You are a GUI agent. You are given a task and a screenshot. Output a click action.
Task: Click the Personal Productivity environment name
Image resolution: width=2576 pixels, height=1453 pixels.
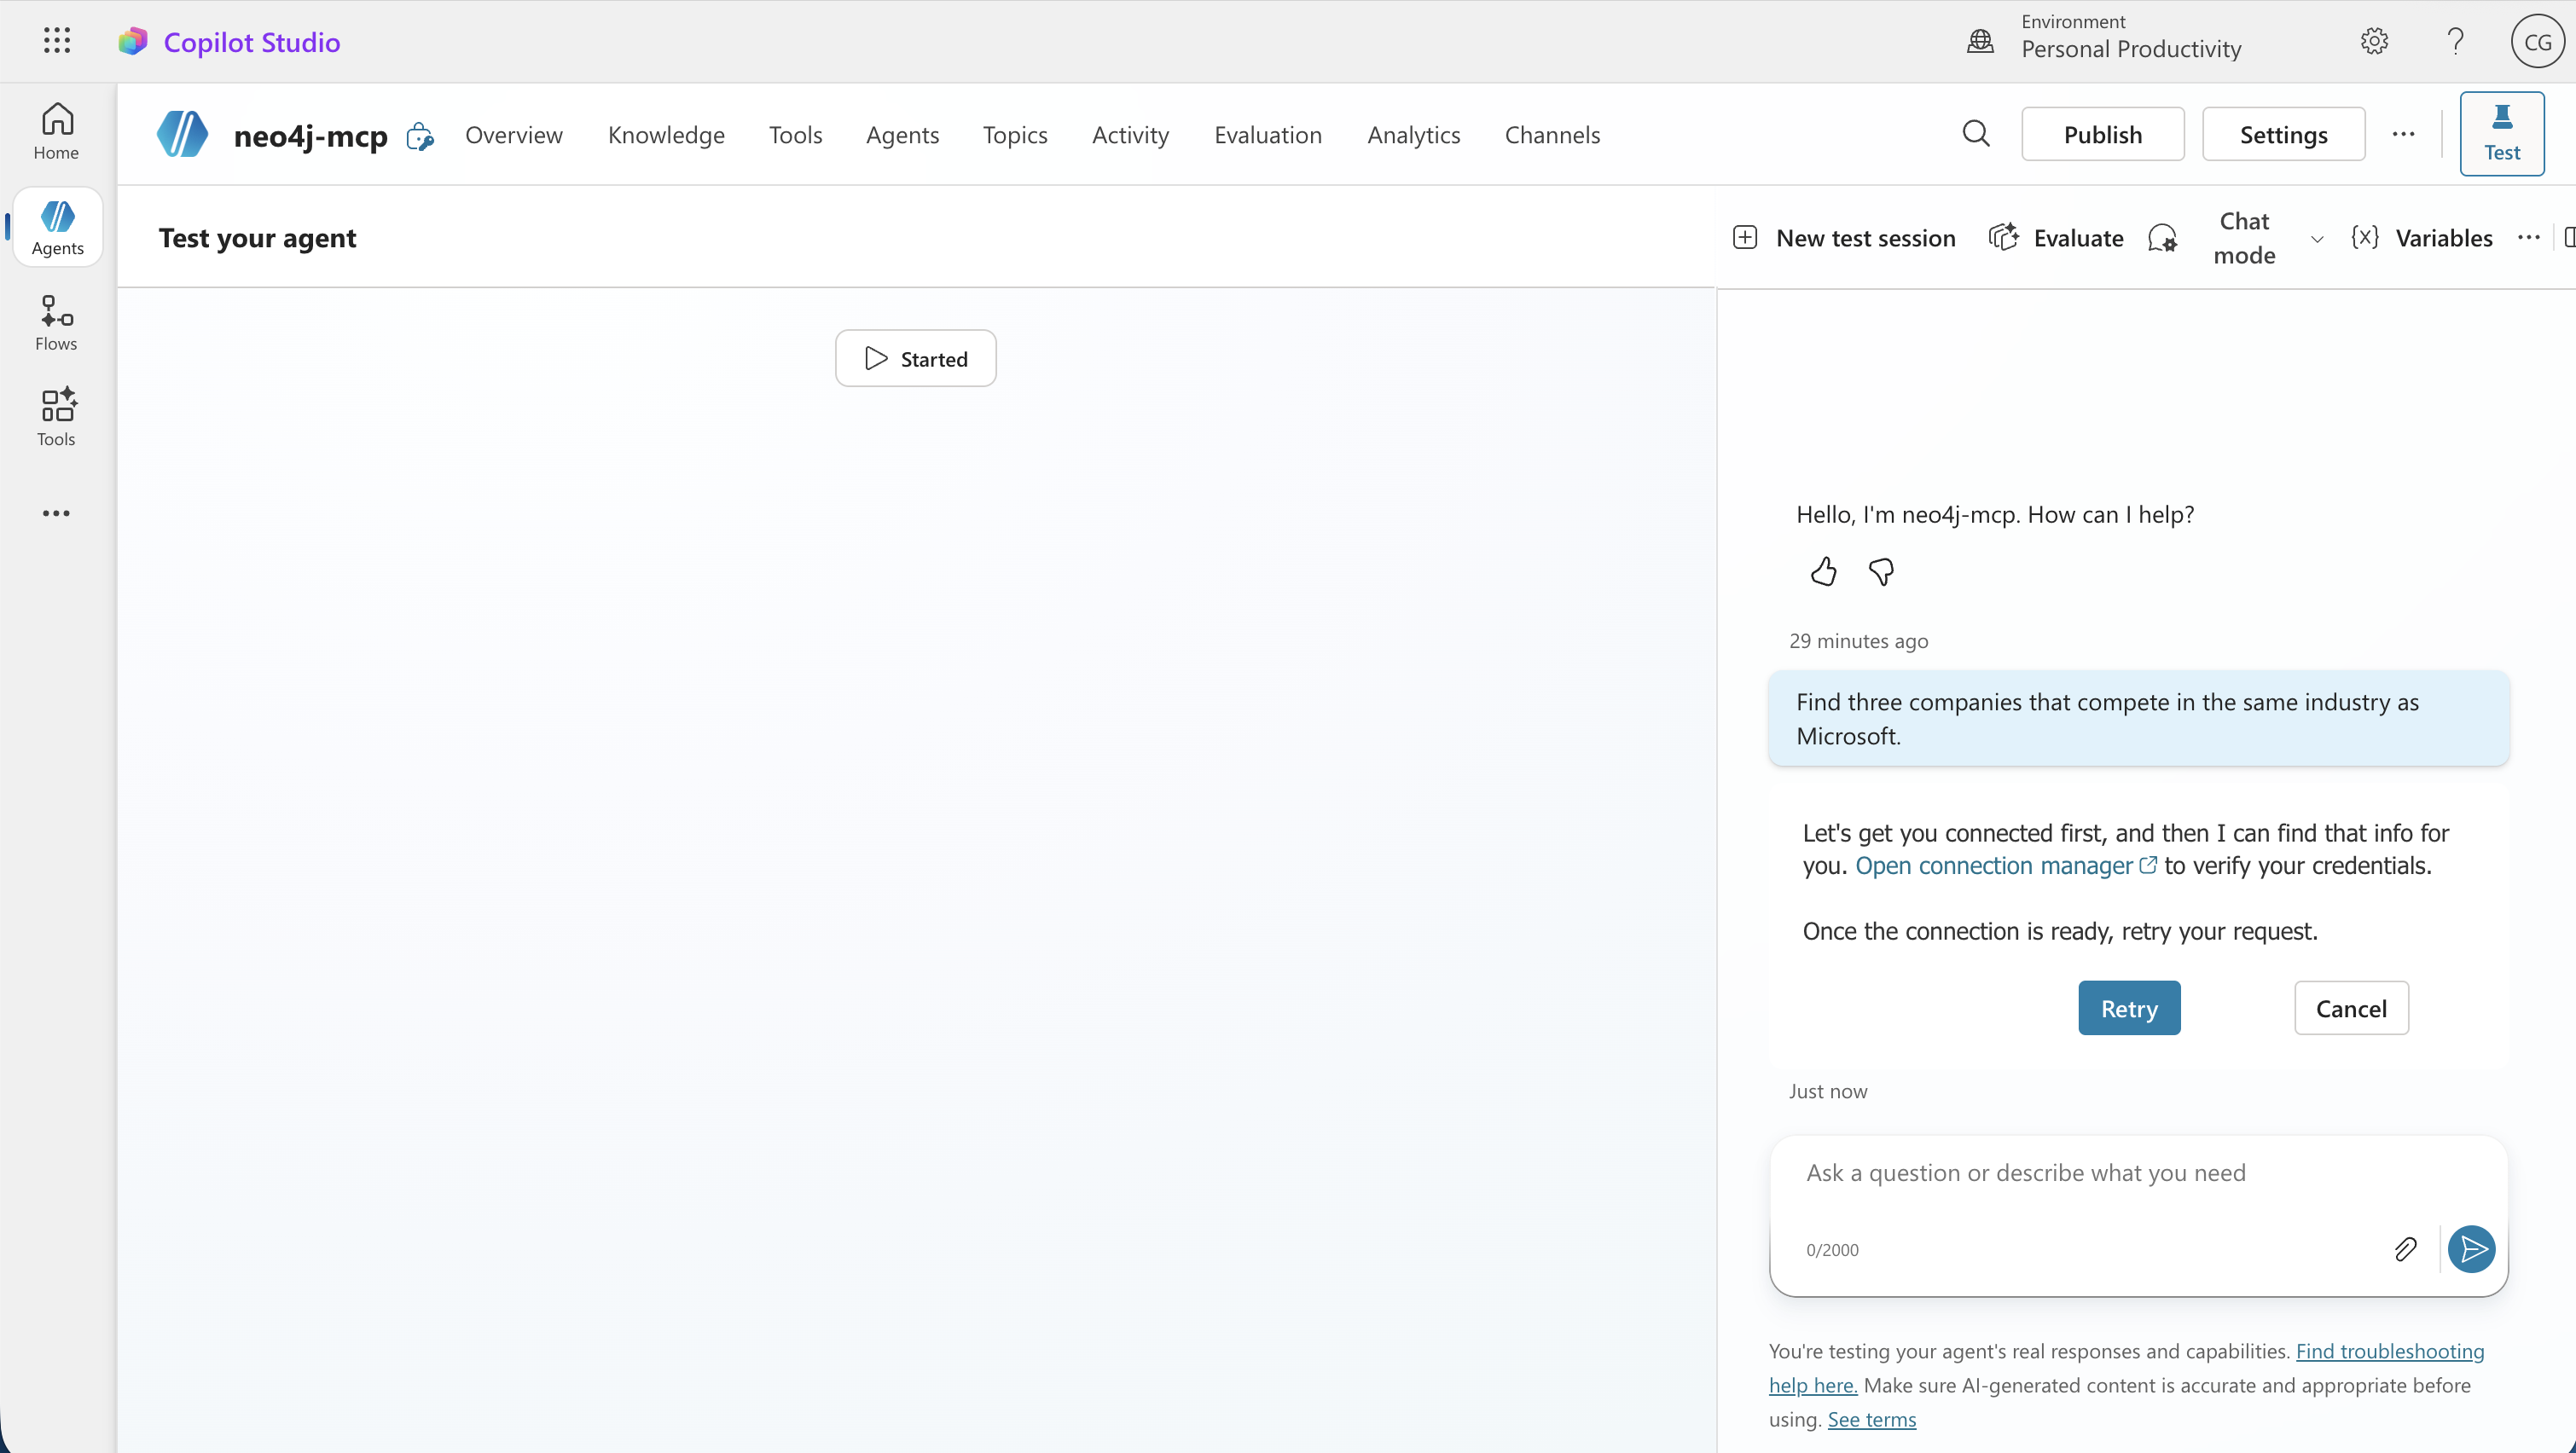pyautogui.click(x=2131, y=49)
